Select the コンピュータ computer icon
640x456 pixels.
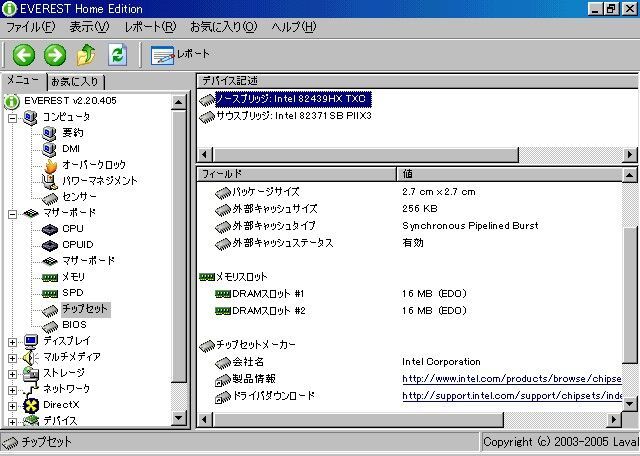point(30,117)
